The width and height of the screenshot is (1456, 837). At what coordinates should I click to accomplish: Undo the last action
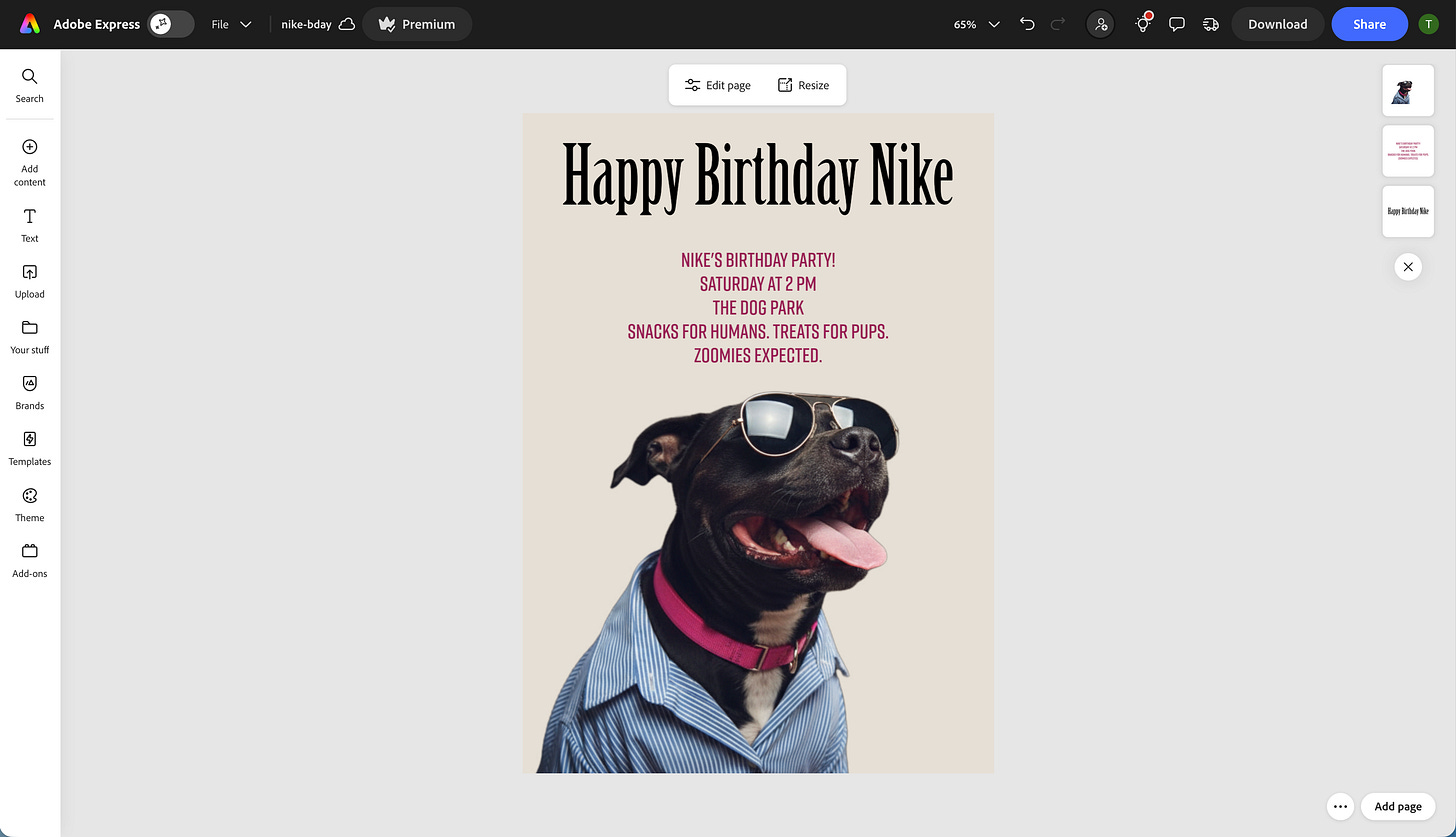click(x=1027, y=24)
